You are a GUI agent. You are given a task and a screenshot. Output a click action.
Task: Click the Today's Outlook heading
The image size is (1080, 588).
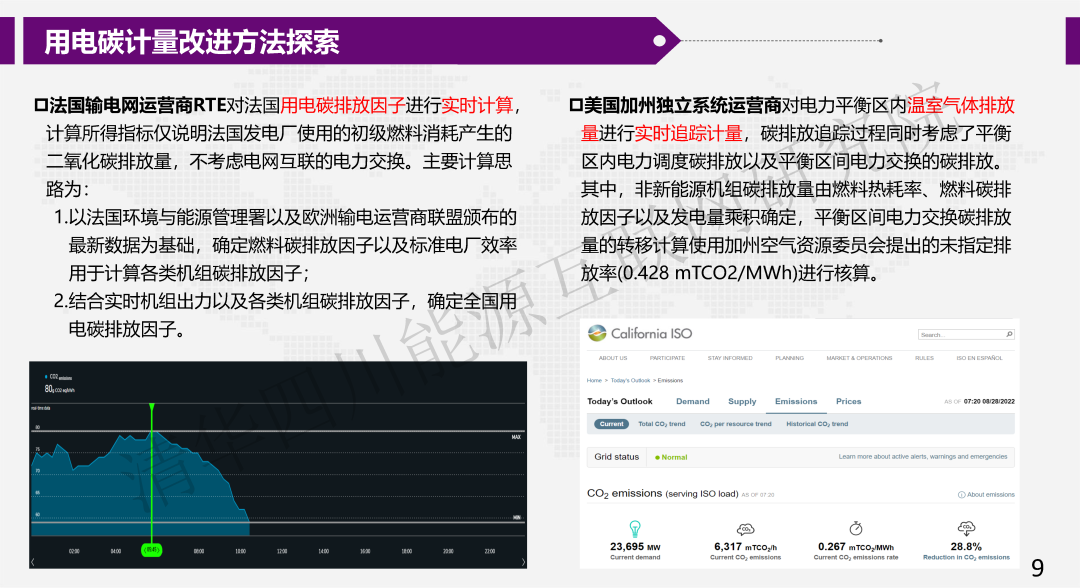[619, 401]
